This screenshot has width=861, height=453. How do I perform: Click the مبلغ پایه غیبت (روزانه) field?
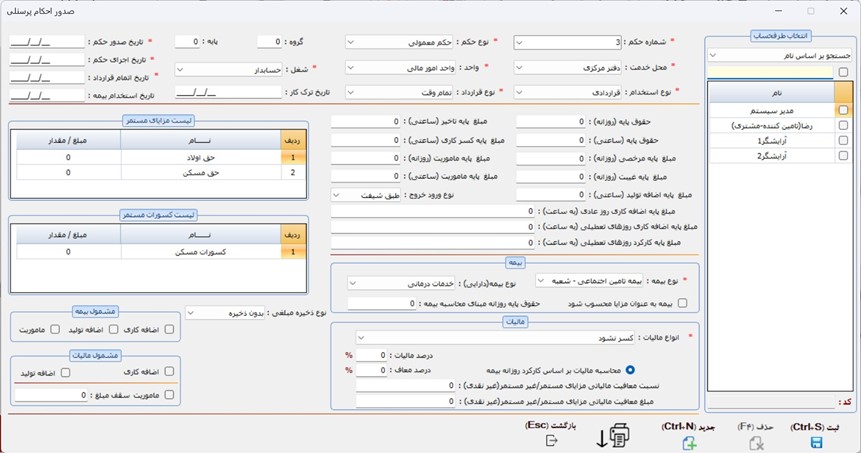(551, 177)
